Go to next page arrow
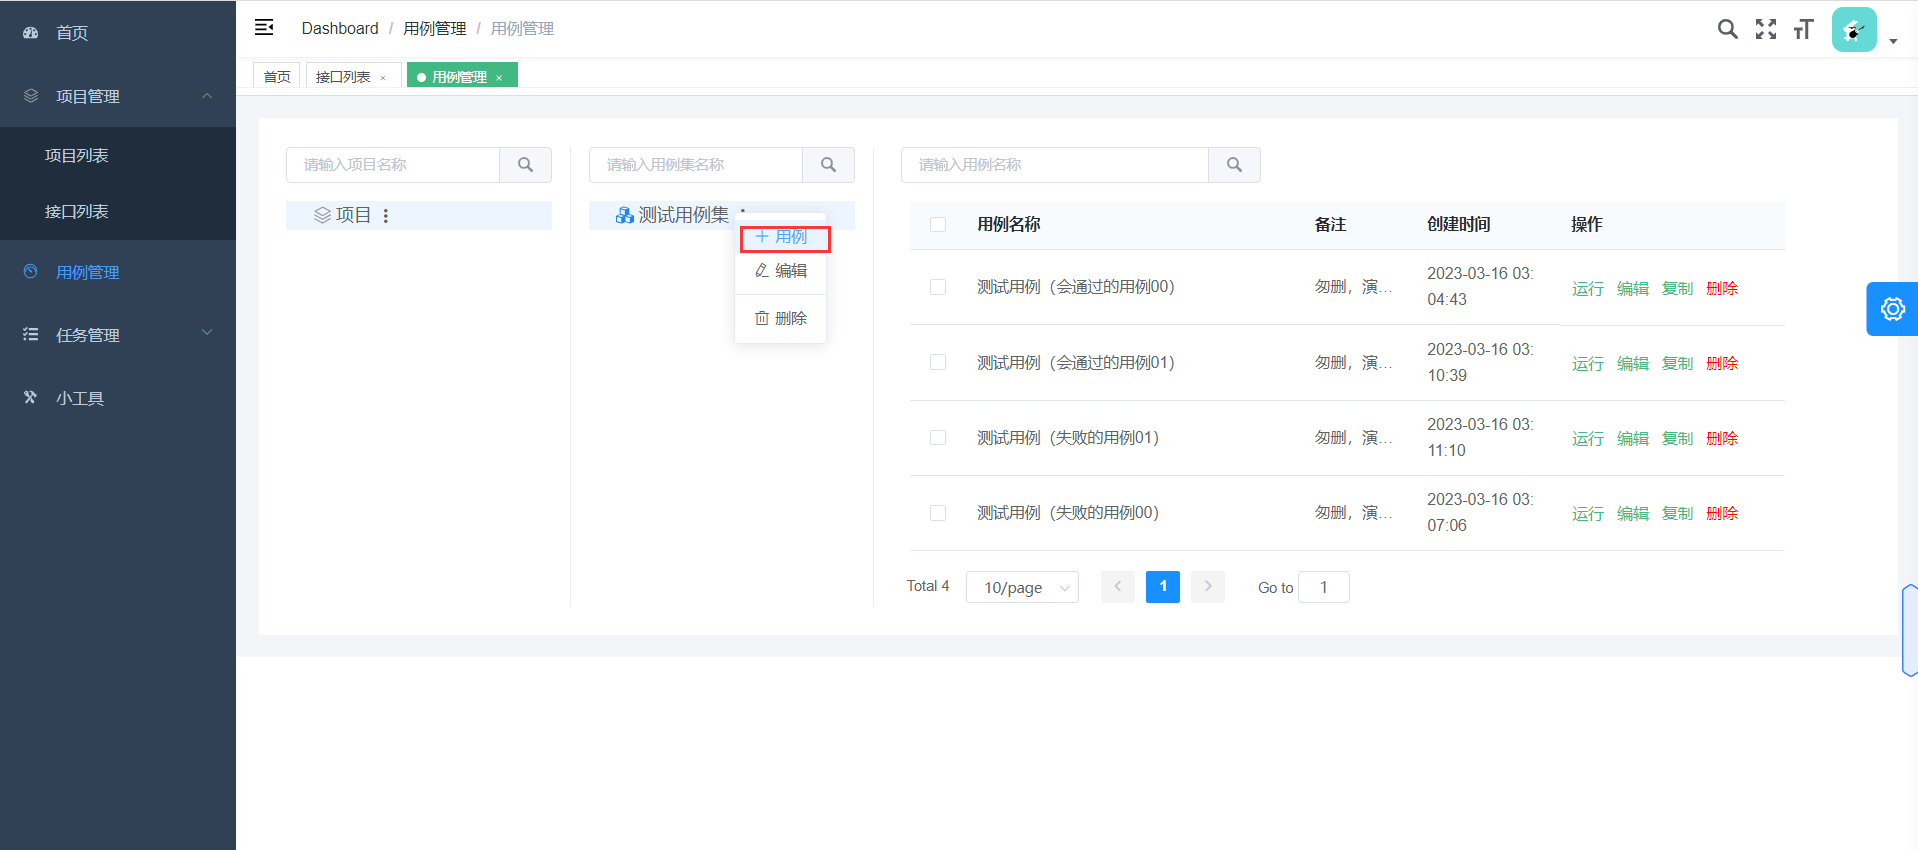Image resolution: width=1918 pixels, height=850 pixels. (x=1208, y=587)
